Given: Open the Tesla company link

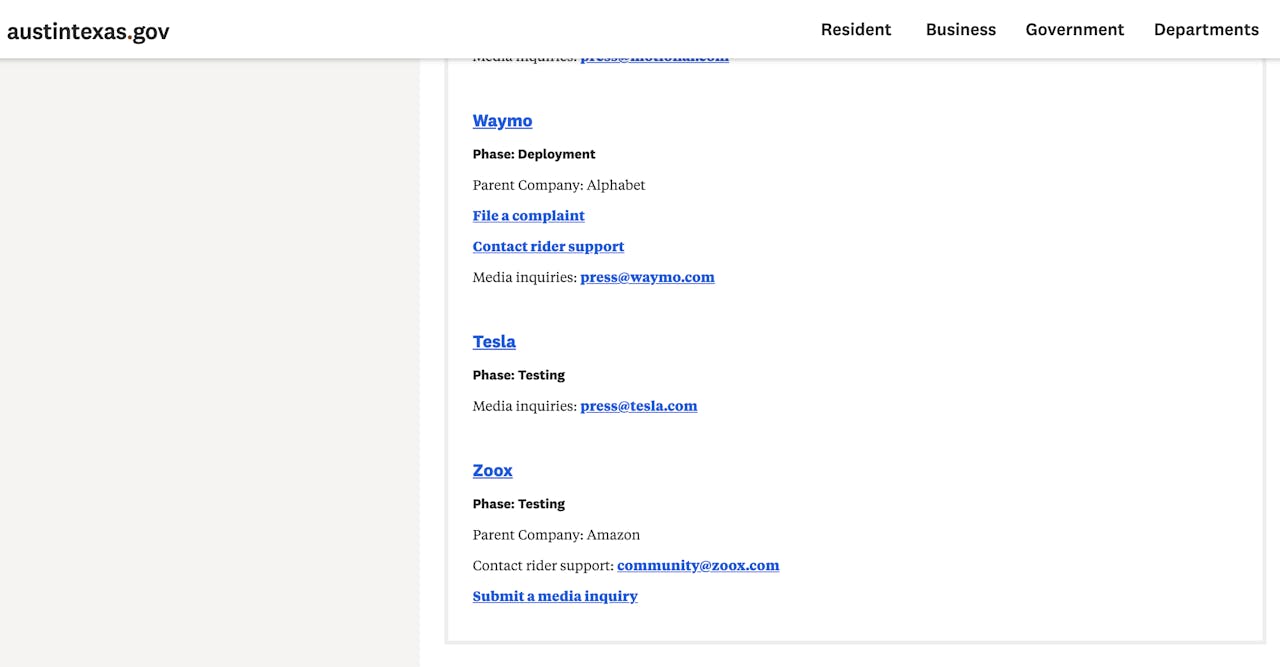Looking at the screenshot, I should [494, 341].
